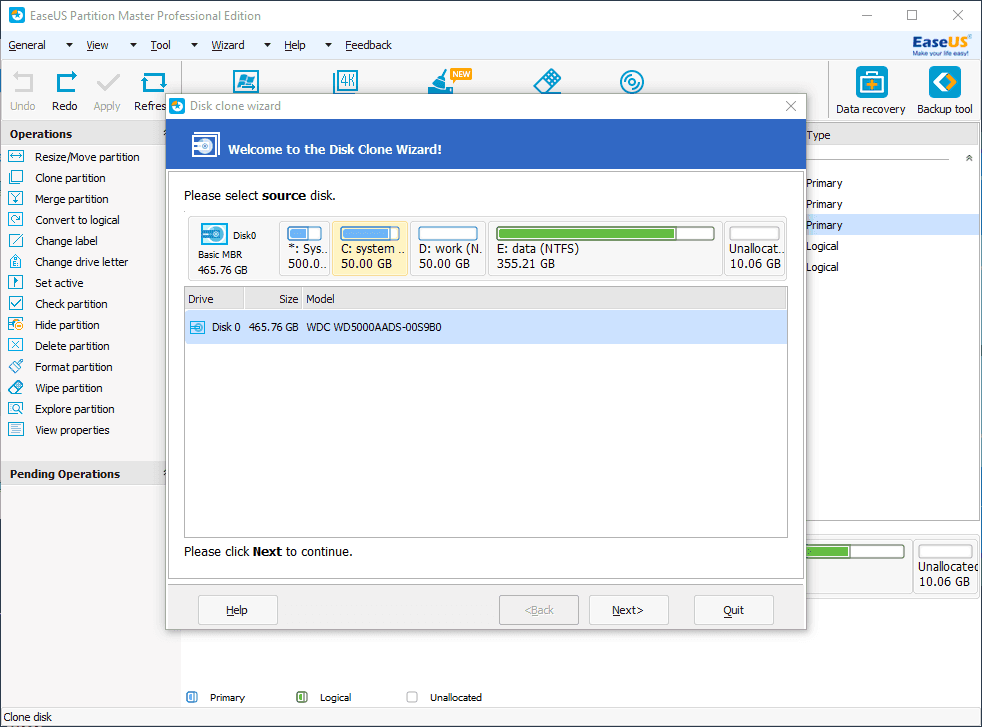Click Next in the Disk Clone Wizard
982x727 pixels.
pyautogui.click(x=628, y=609)
